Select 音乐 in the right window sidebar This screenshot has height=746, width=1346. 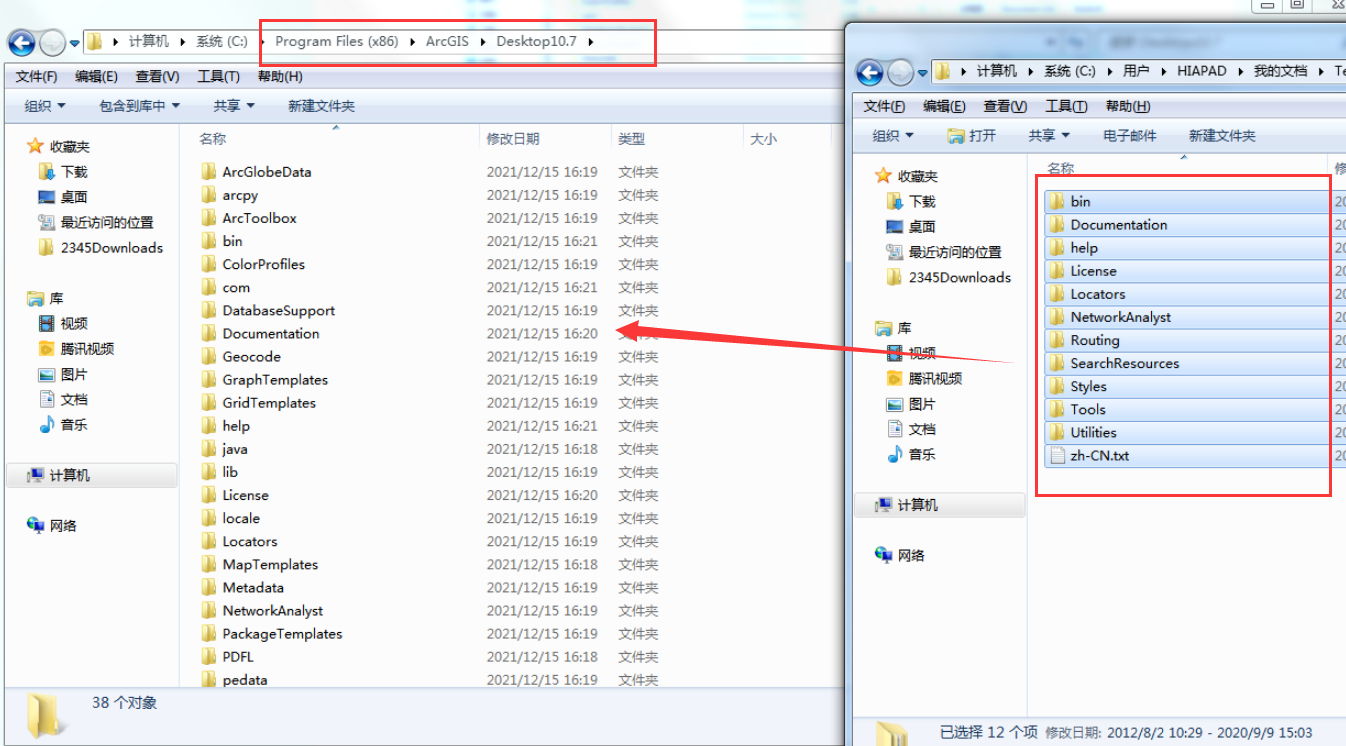[911, 454]
